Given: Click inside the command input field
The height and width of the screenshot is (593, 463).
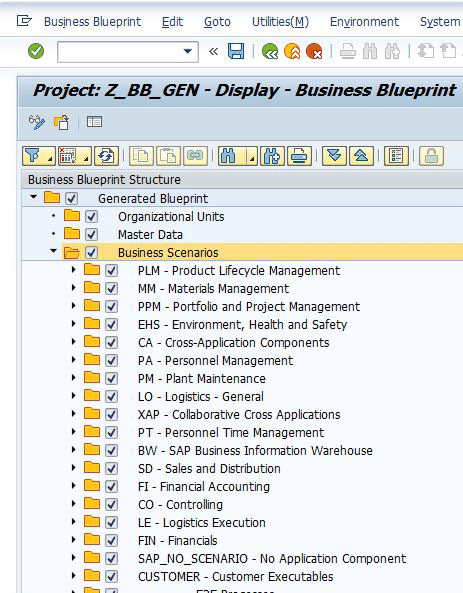Looking at the screenshot, I should tap(119, 52).
